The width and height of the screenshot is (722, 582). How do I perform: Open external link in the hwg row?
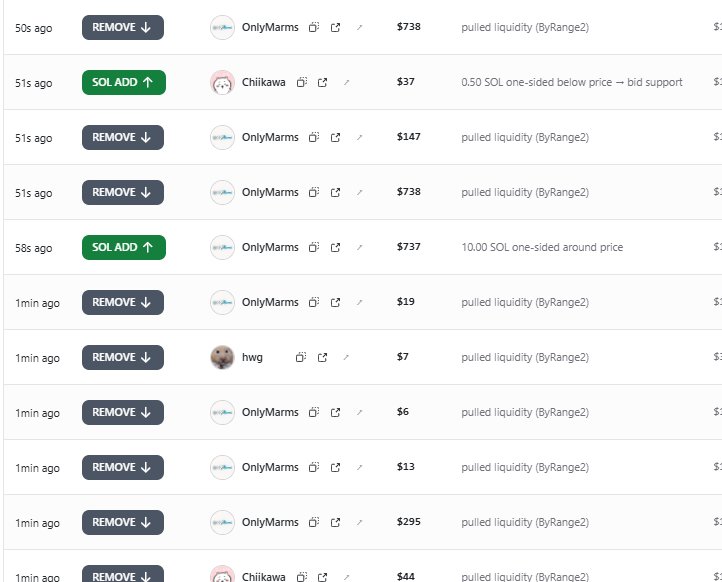(322, 357)
